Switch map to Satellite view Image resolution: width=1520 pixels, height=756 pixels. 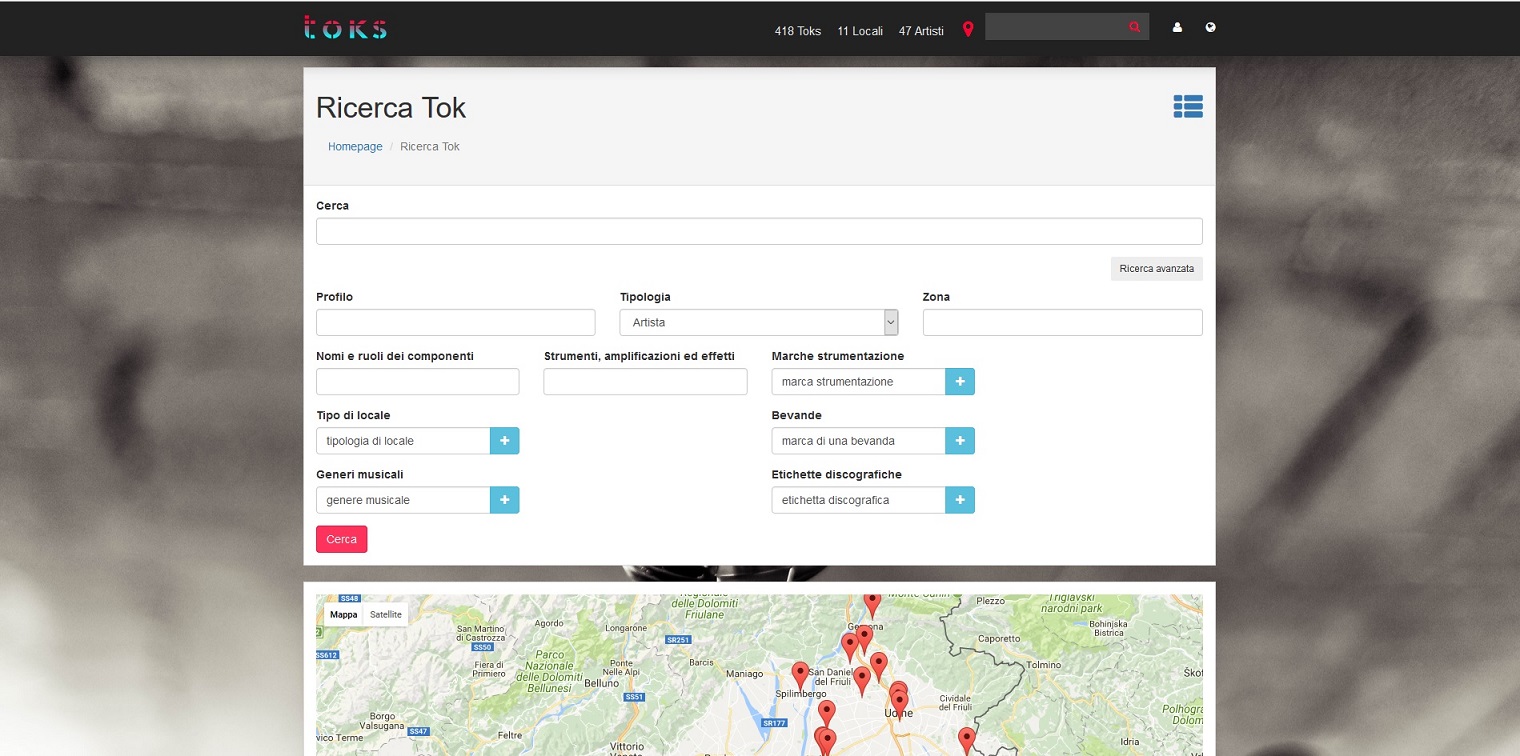[x=386, y=614]
